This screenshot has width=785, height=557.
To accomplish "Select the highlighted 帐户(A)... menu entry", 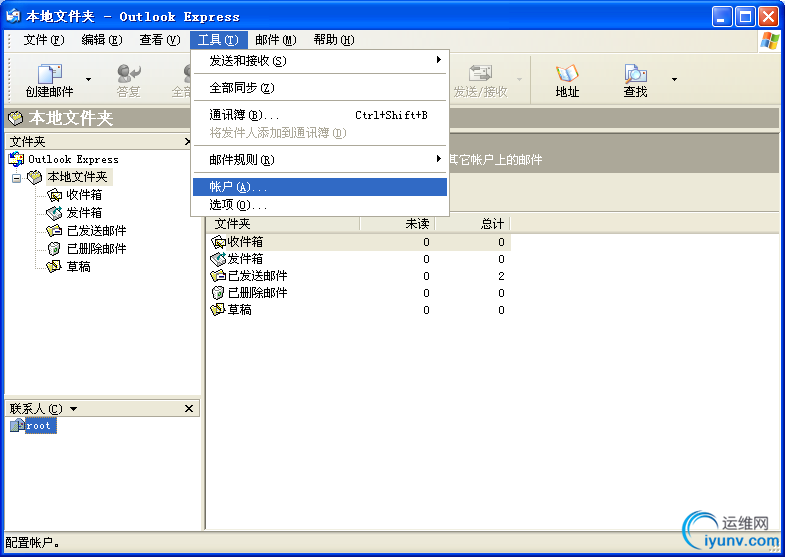I will pos(320,187).
